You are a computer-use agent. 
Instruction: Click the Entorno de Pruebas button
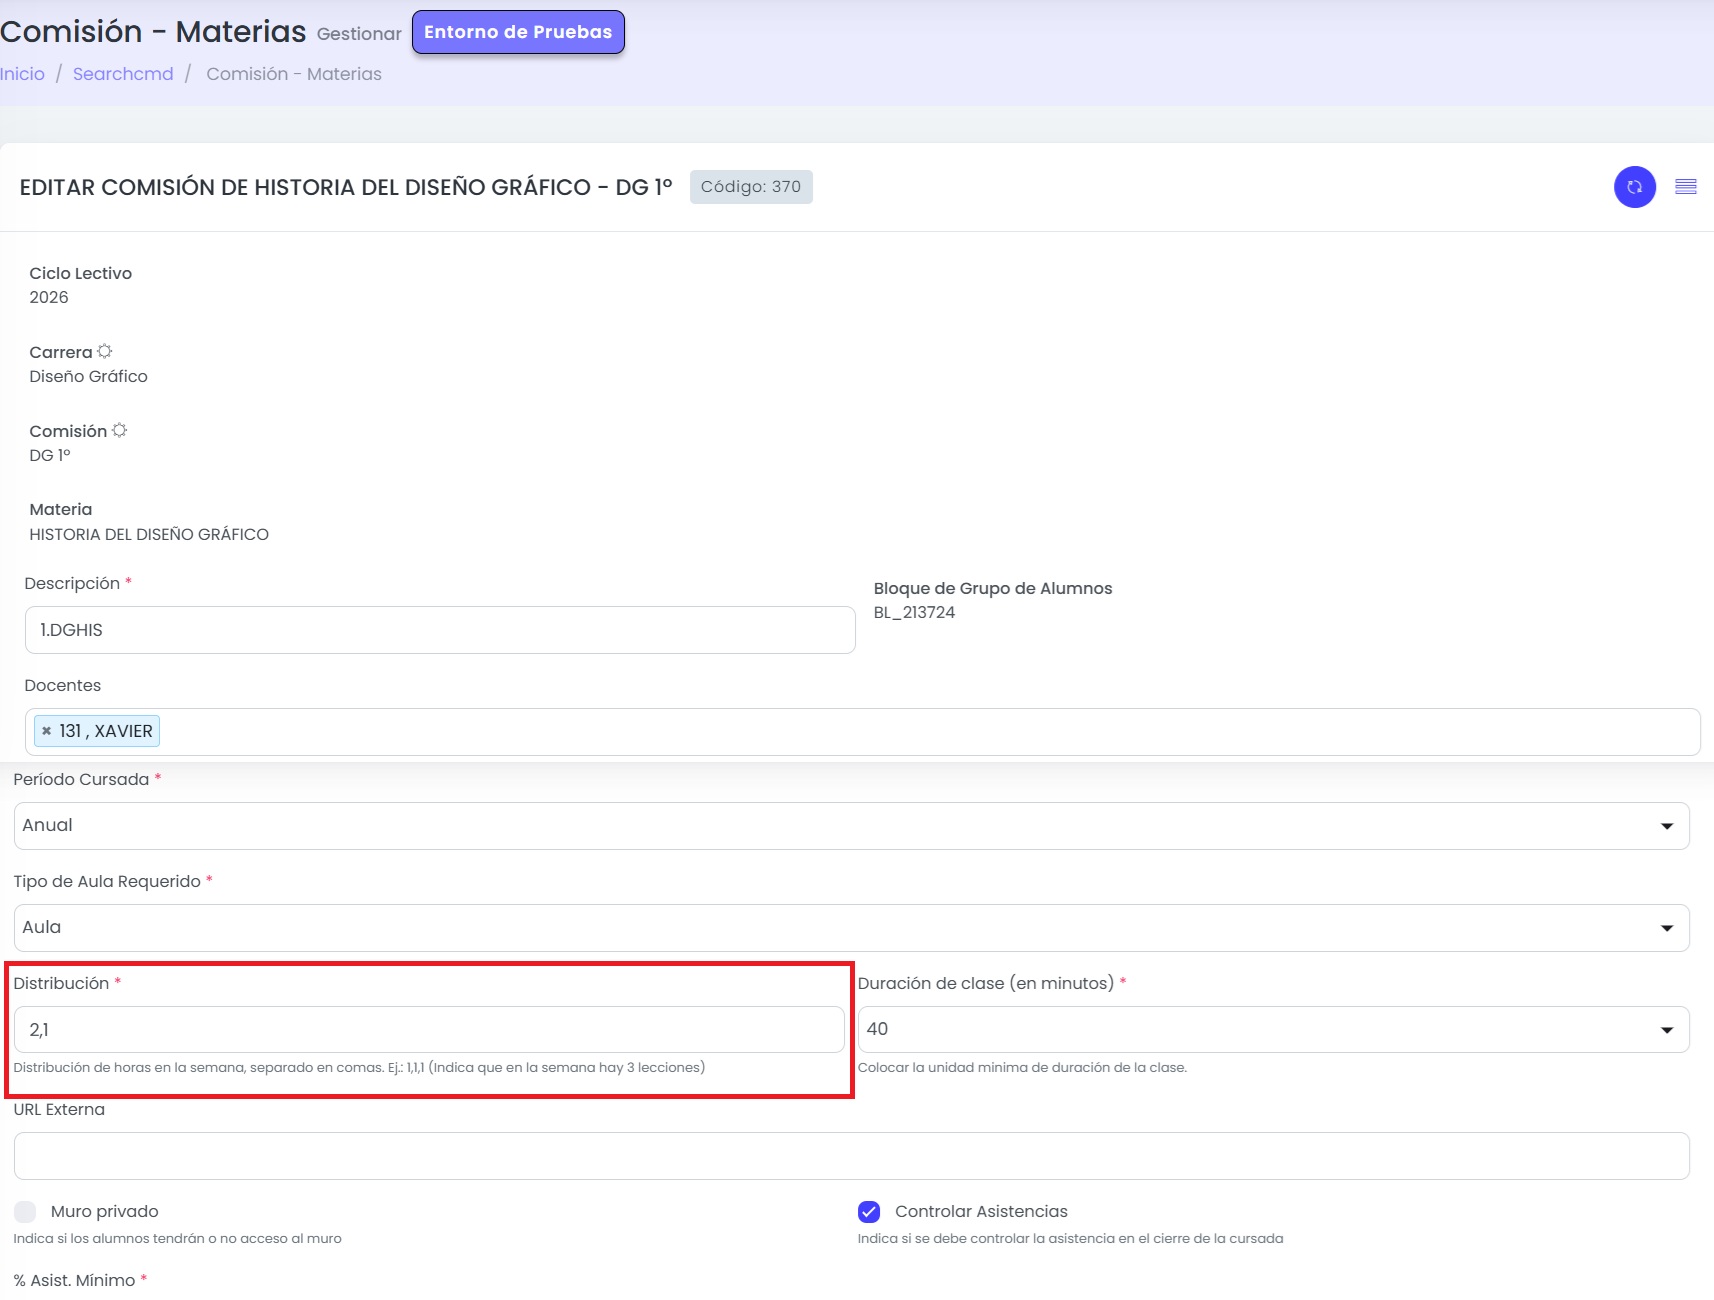pos(518,32)
